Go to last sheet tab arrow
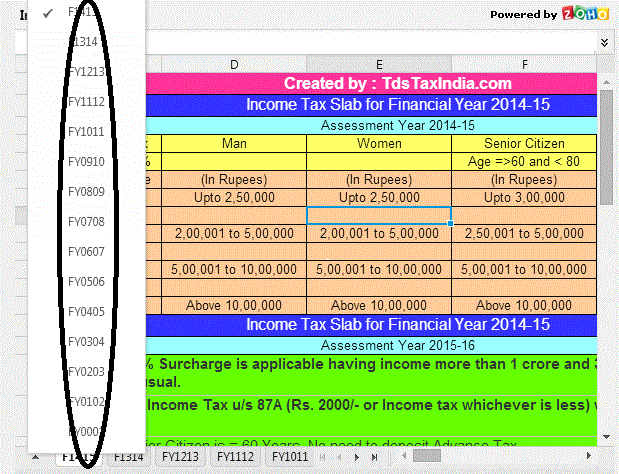The height and width of the screenshot is (474, 619). pos(374,457)
